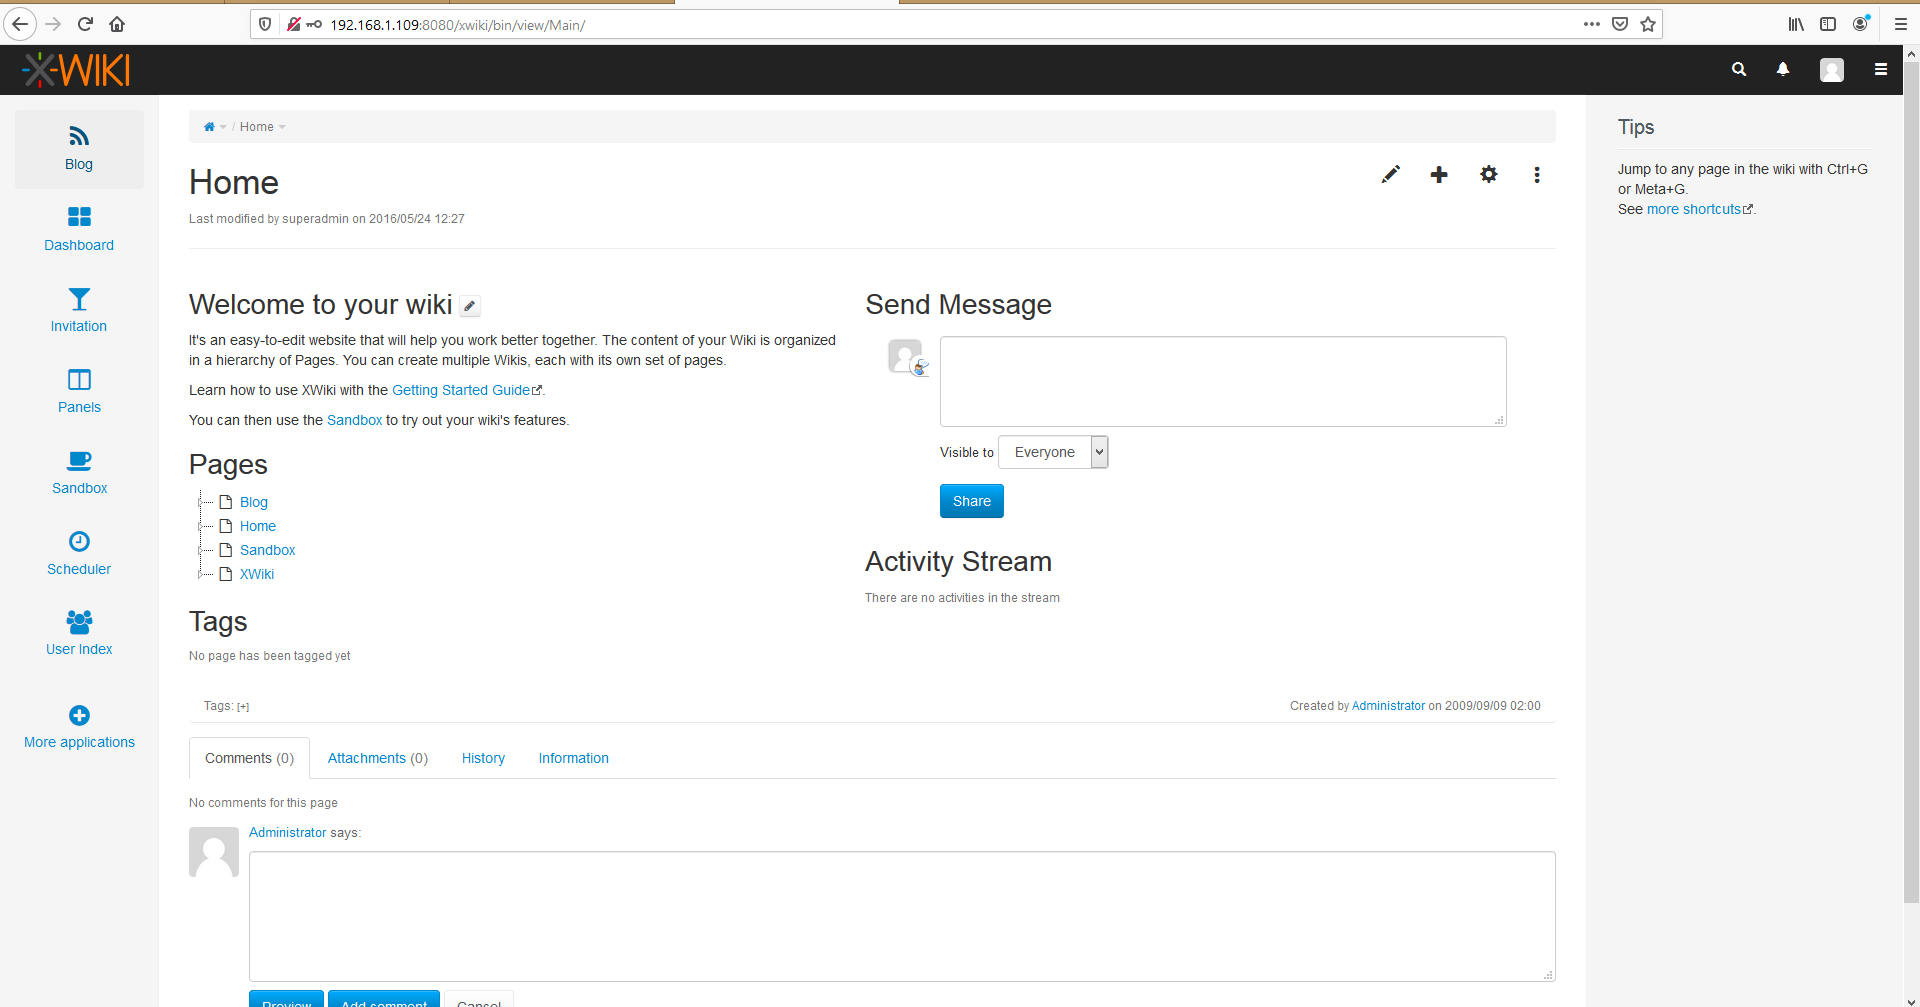Open the Visible to Everyone dropdown
Screen dimensions: 1920x1007
(1053, 452)
